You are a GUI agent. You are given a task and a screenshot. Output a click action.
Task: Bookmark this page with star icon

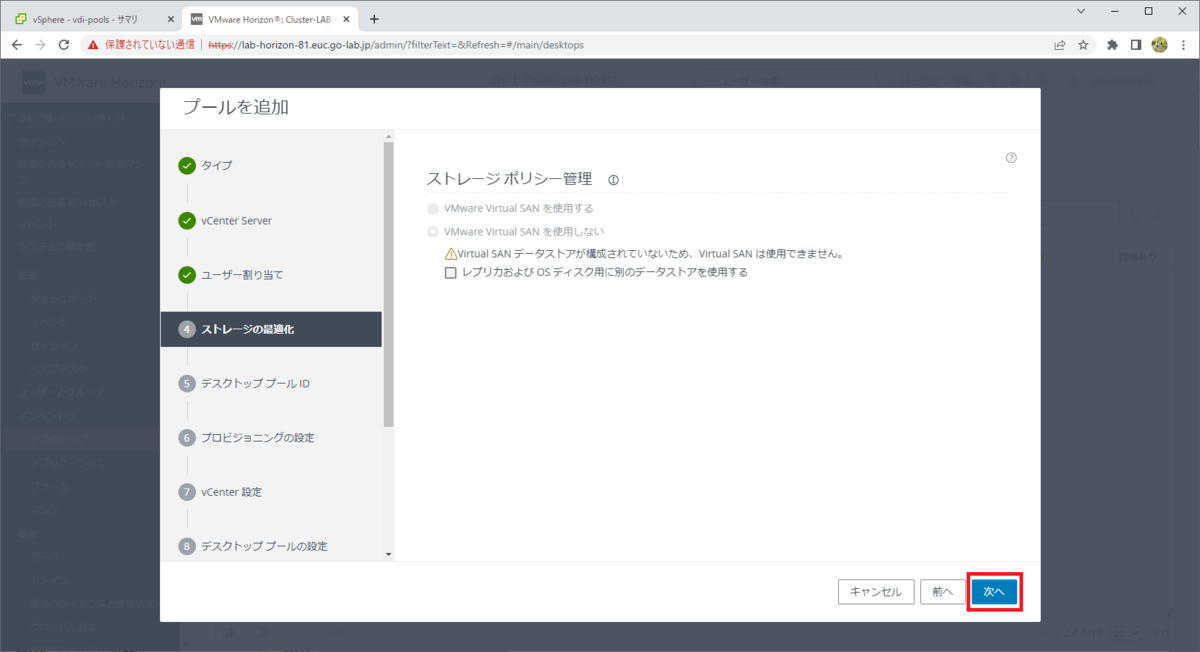coord(1083,45)
